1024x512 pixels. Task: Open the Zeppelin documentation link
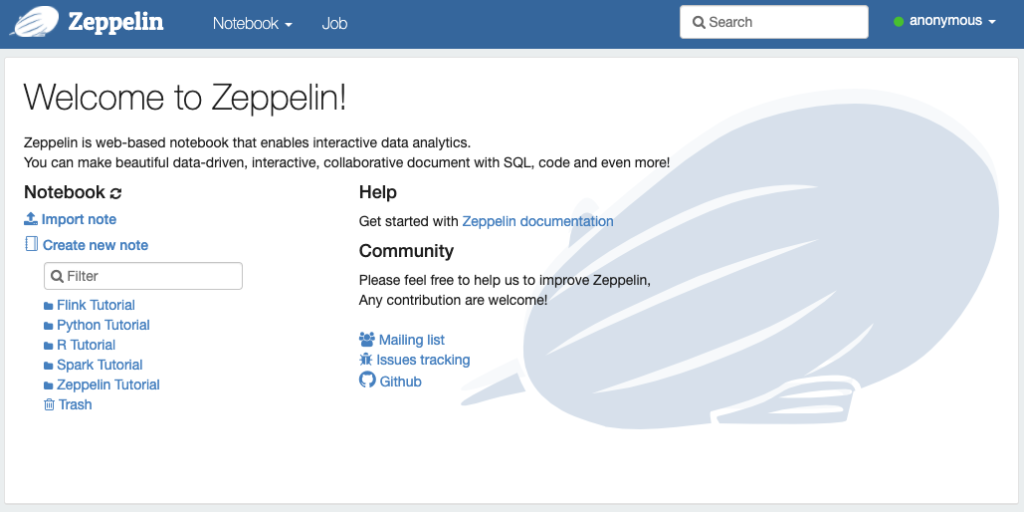click(537, 221)
